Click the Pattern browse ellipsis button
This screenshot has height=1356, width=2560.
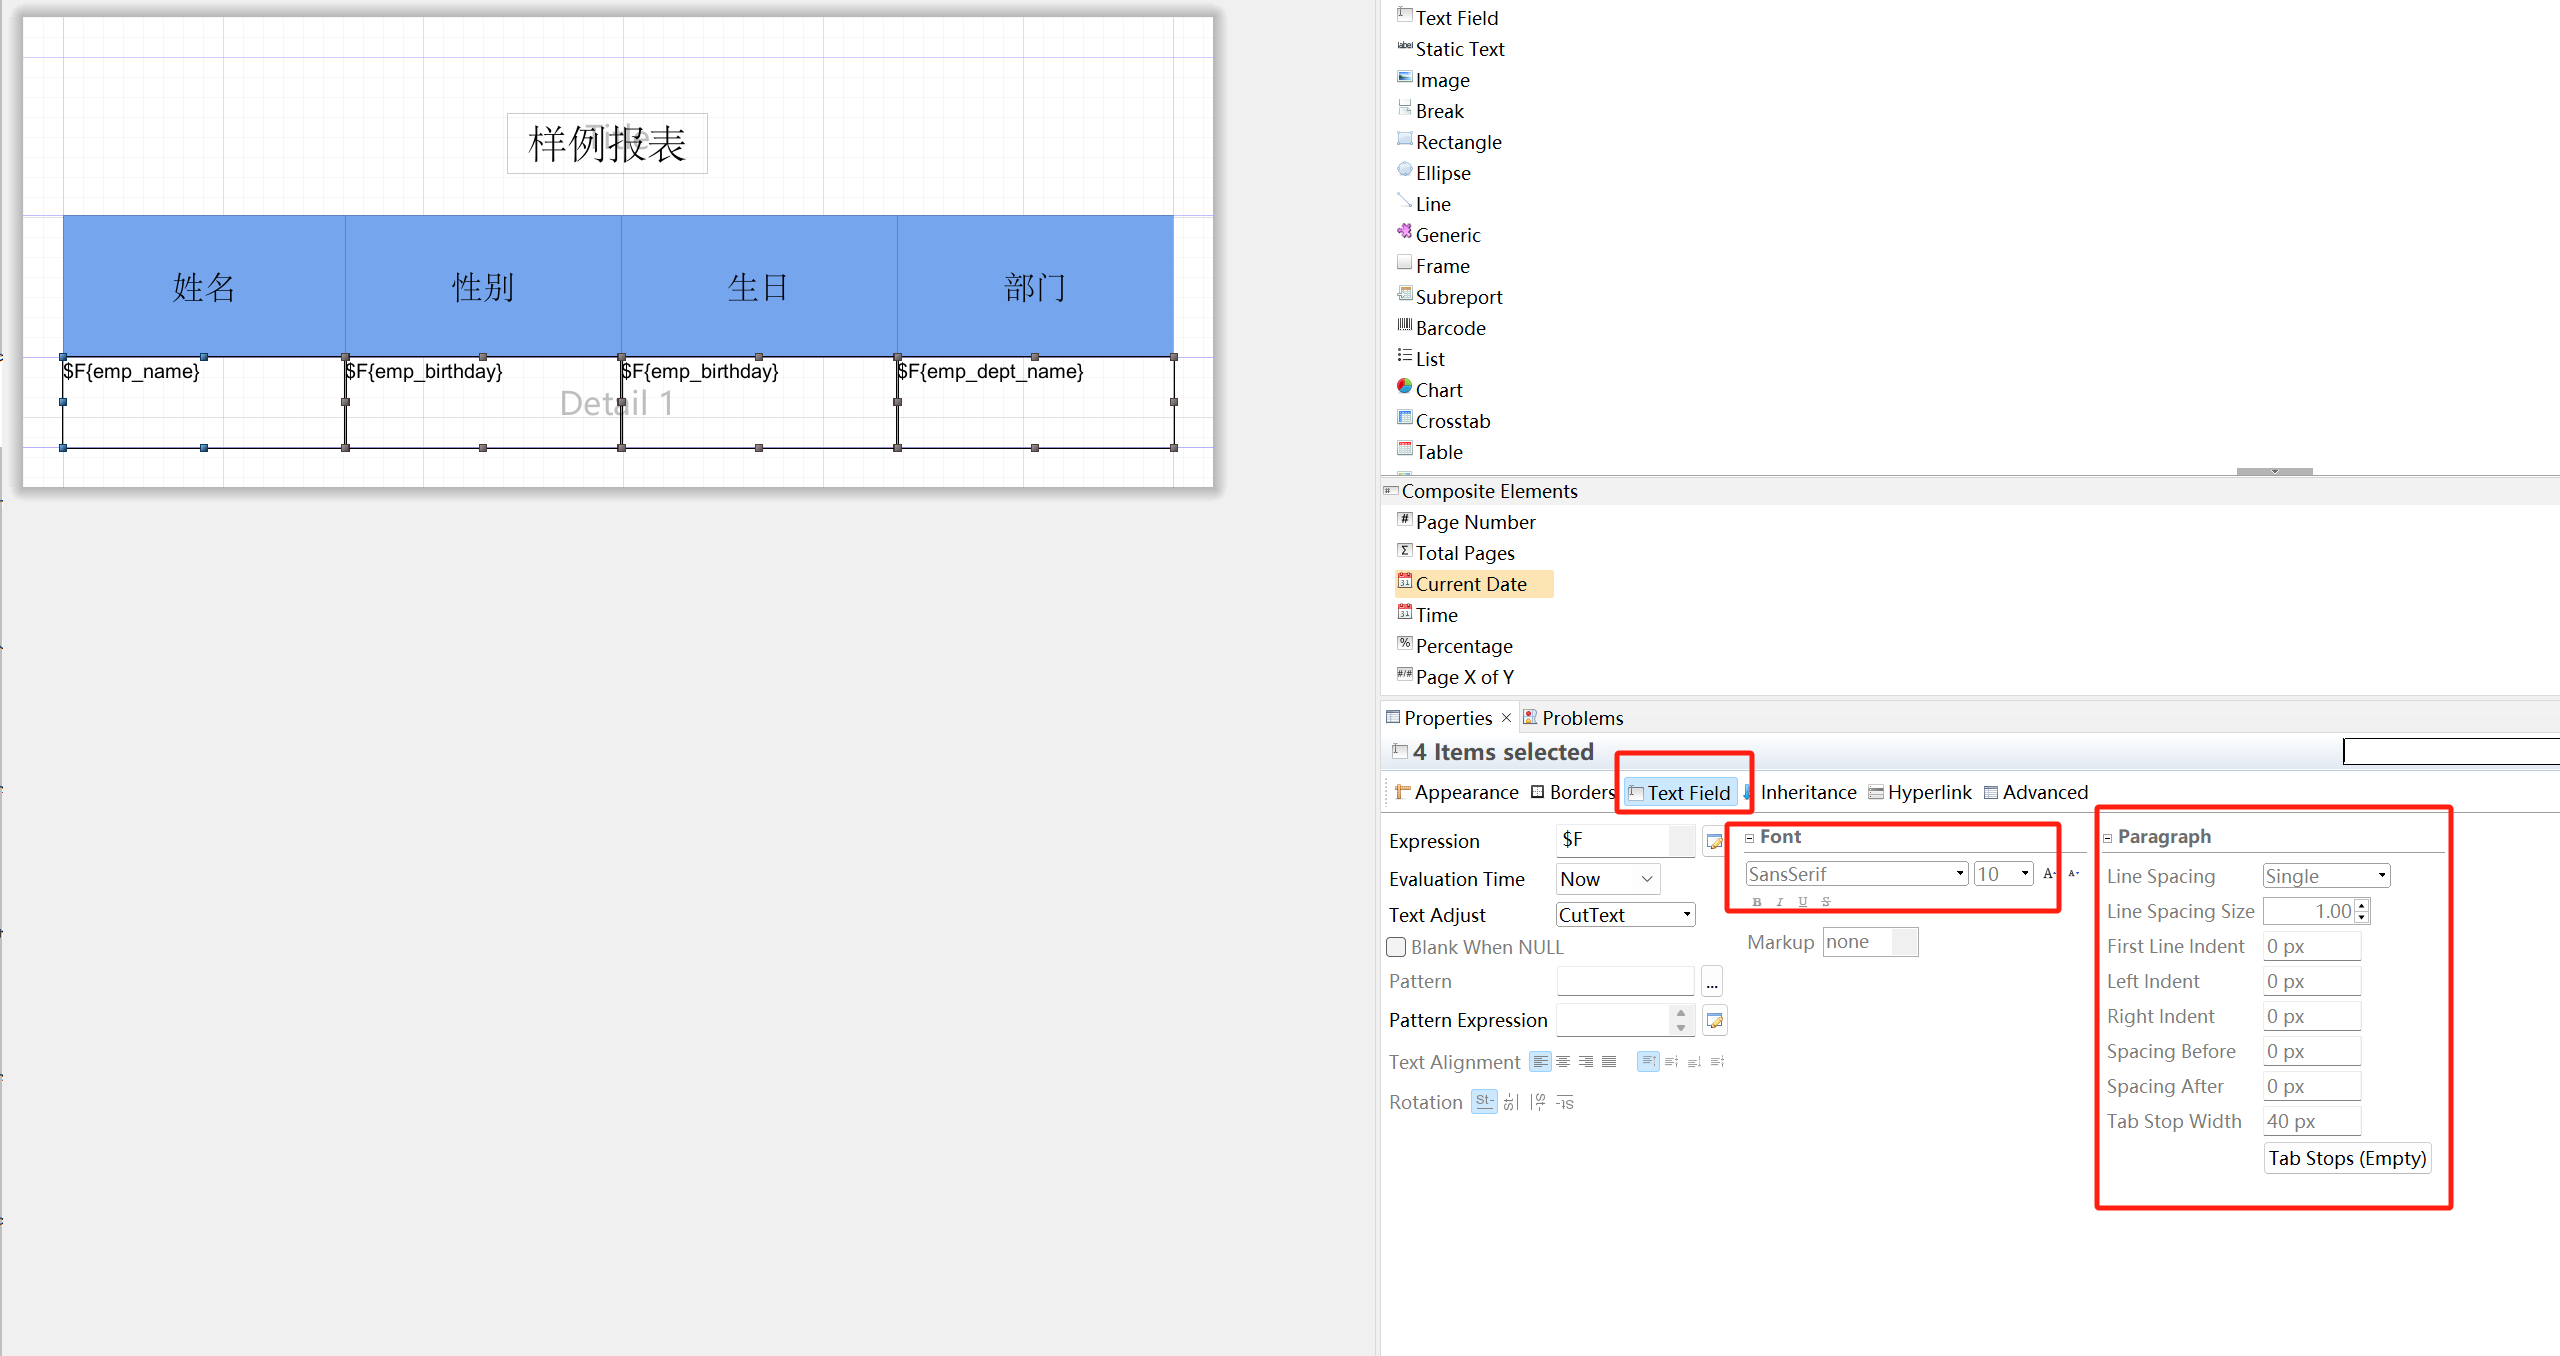coord(1712,983)
